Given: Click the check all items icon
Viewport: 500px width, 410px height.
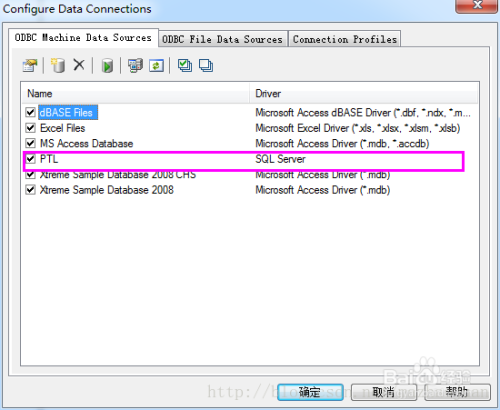Looking at the screenshot, I should [185, 65].
